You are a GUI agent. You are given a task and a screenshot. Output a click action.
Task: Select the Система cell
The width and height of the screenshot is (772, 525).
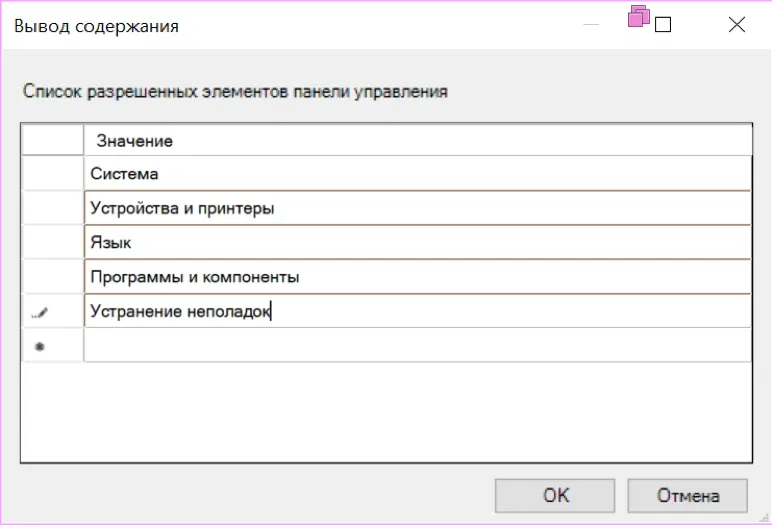[x=418, y=174]
